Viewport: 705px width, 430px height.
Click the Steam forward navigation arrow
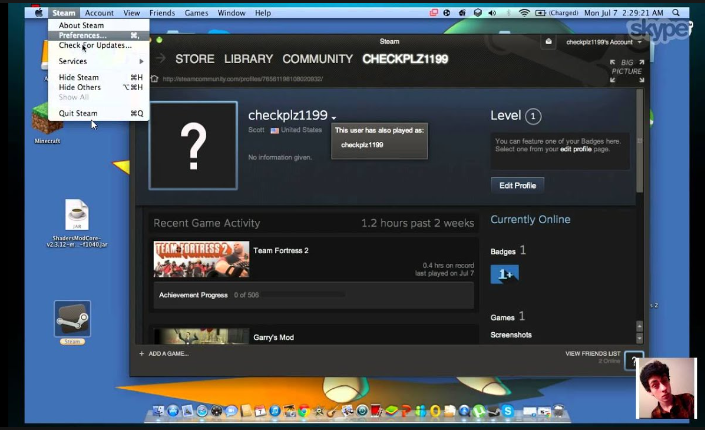(x=160, y=59)
